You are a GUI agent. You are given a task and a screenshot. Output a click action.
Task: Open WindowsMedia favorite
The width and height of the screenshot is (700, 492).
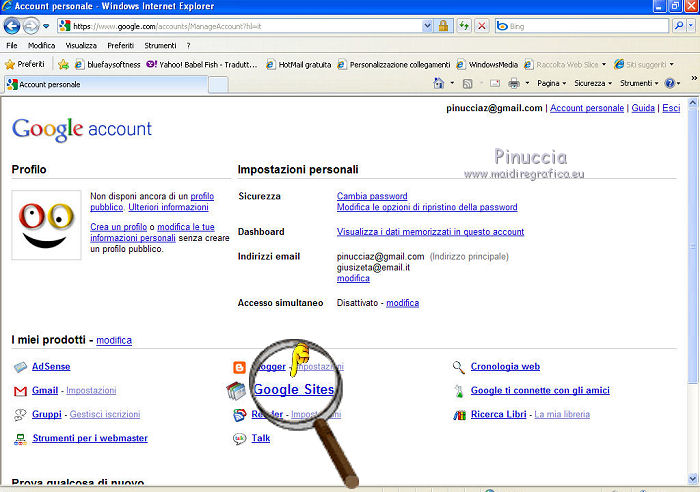pyautogui.click(x=487, y=65)
